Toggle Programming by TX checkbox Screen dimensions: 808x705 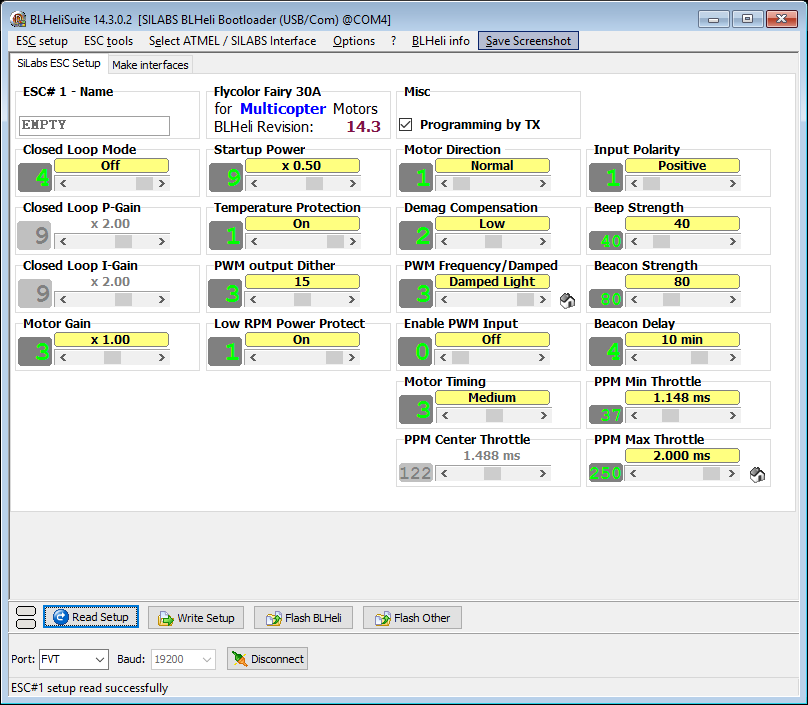tap(406, 125)
